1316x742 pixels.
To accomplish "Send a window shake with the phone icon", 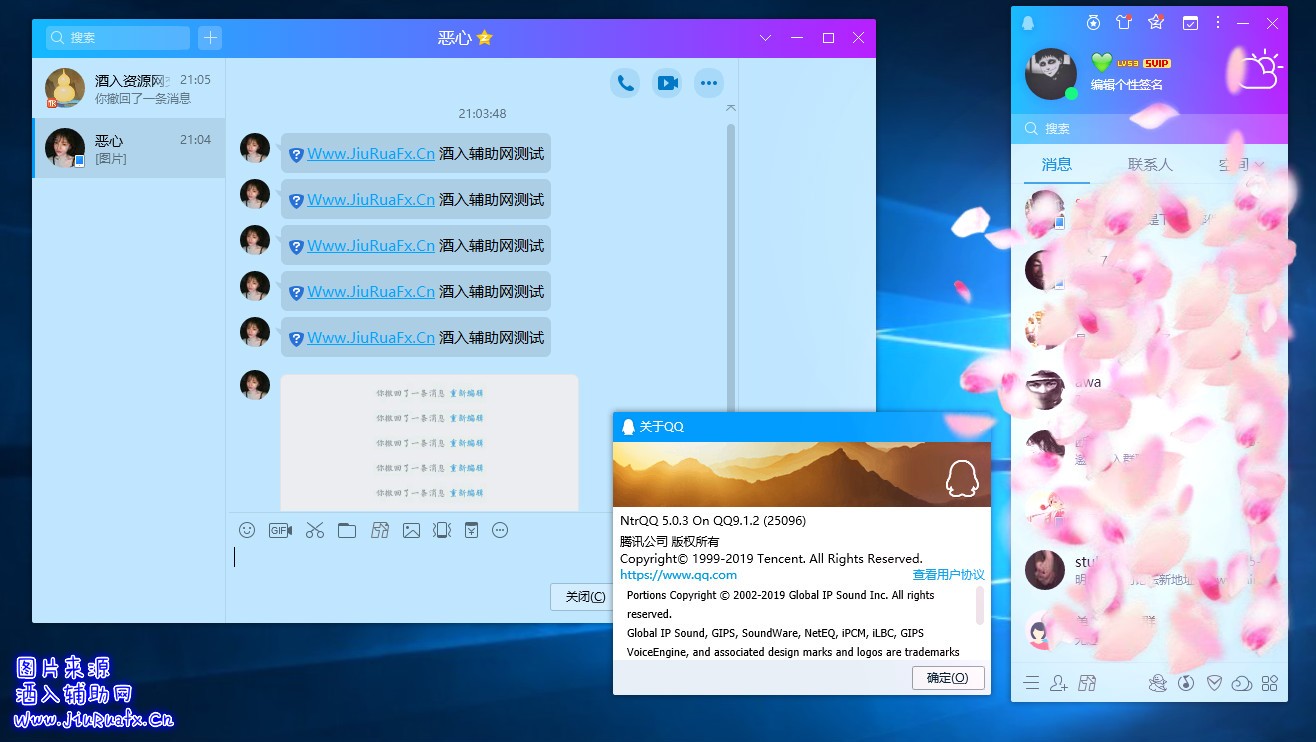I will (x=442, y=530).
